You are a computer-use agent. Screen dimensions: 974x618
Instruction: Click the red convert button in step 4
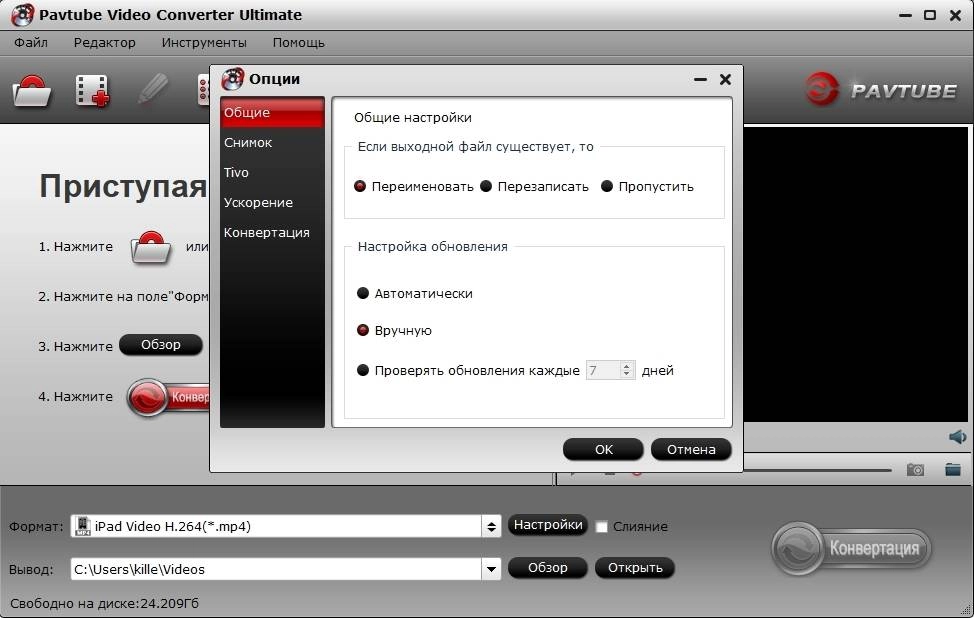(168, 397)
